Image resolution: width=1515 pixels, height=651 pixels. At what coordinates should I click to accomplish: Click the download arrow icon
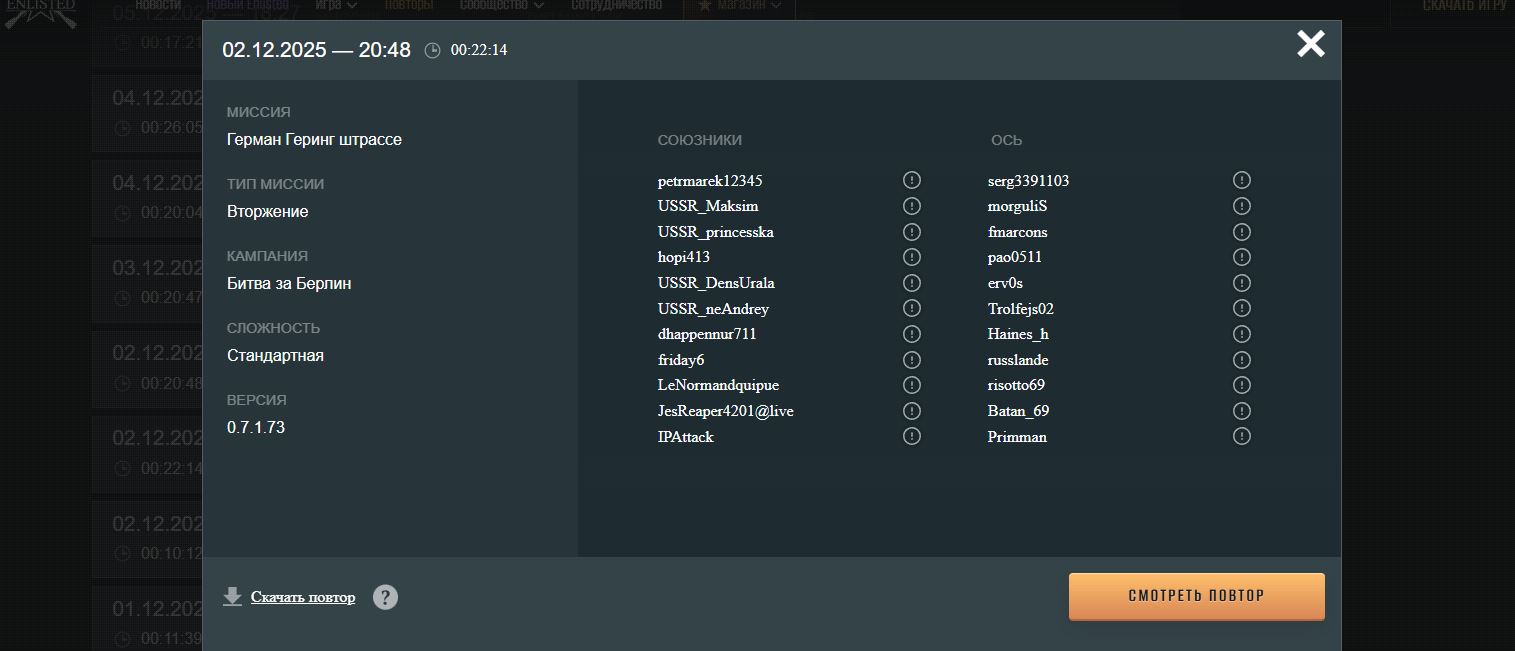(232, 597)
